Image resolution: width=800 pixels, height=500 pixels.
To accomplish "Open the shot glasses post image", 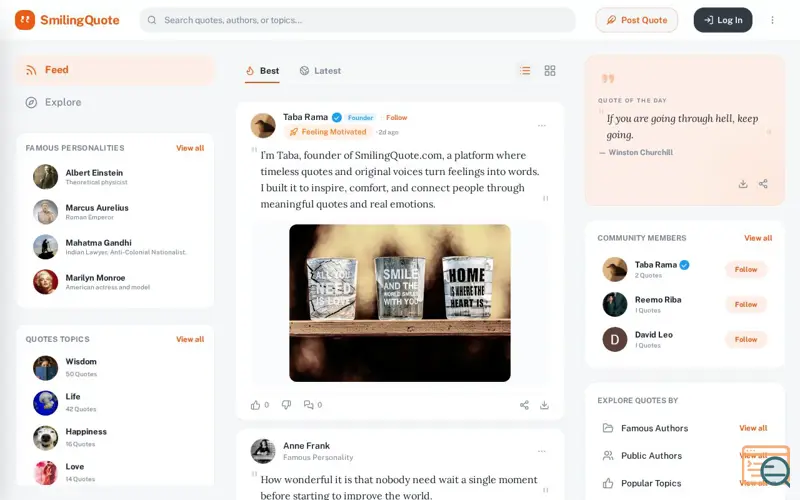I will [399, 303].
